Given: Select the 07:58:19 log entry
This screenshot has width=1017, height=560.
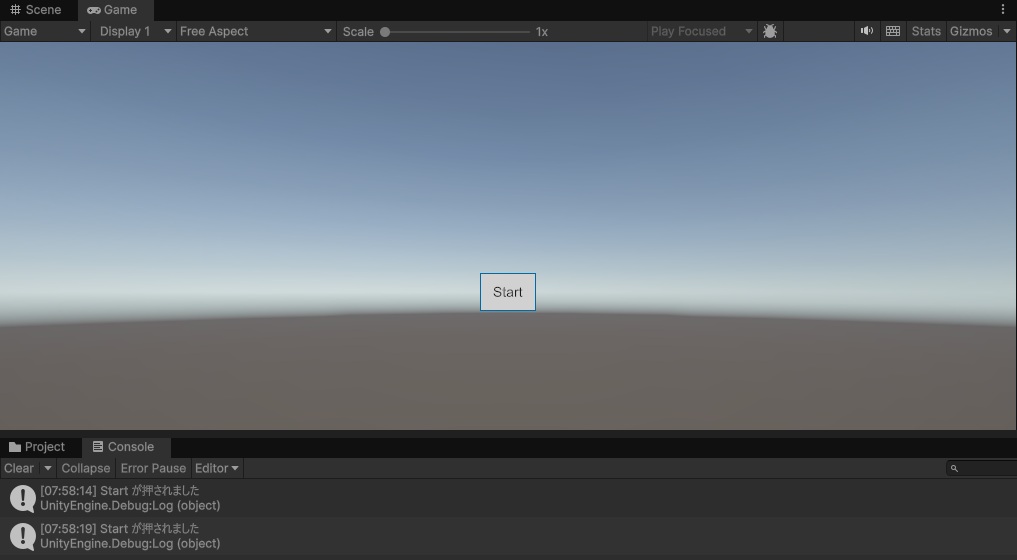Looking at the screenshot, I should click(508, 536).
